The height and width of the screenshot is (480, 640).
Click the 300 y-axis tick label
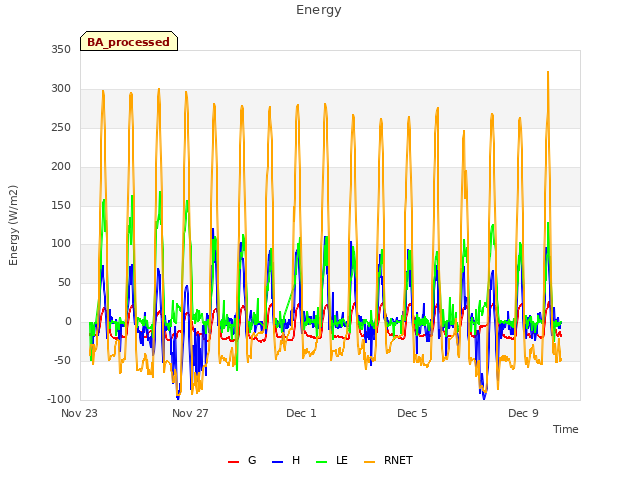[x=61, y=89]
